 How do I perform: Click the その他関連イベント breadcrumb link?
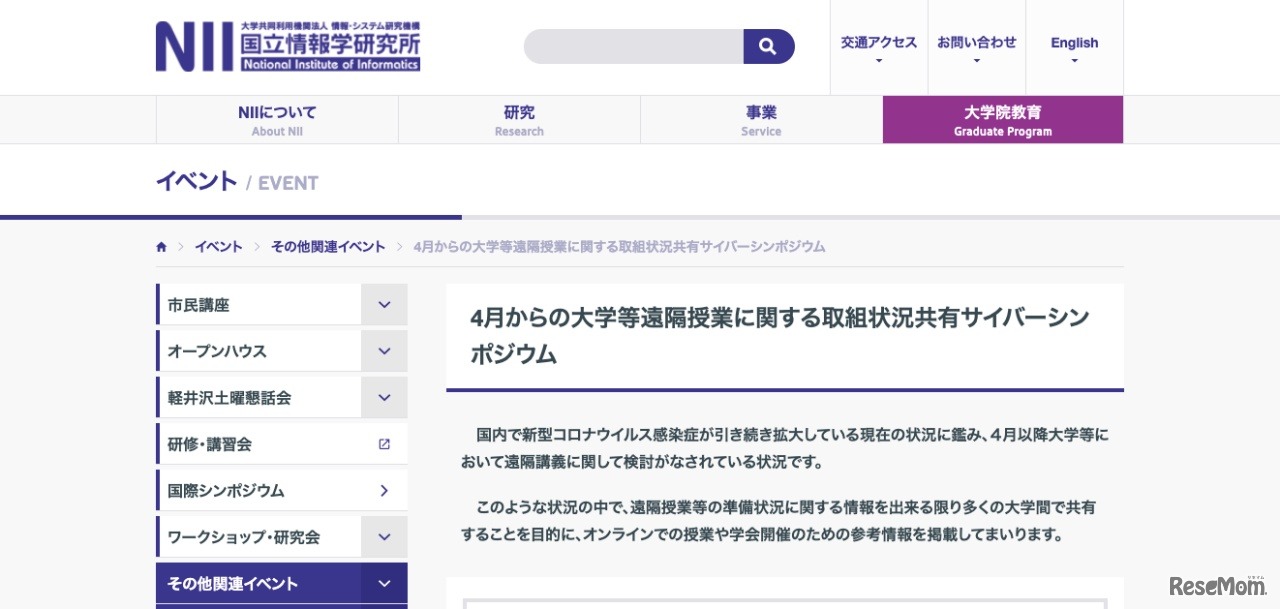point(328,246)
